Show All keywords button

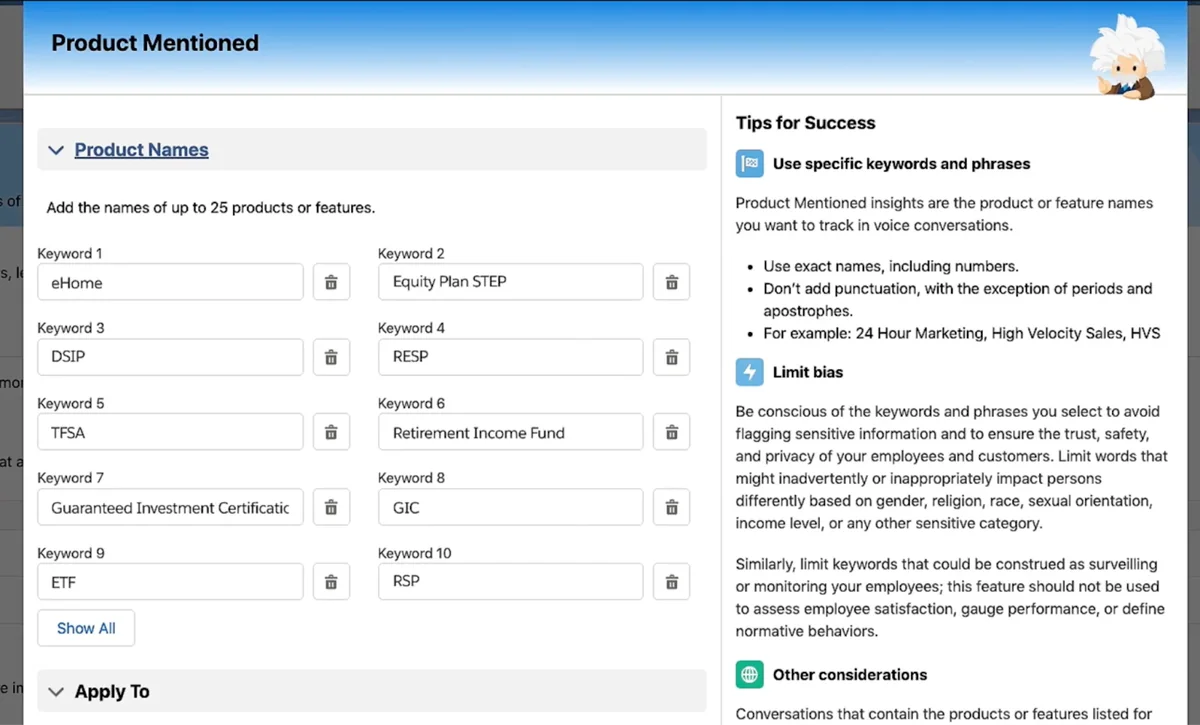click(x=86, y=628)
